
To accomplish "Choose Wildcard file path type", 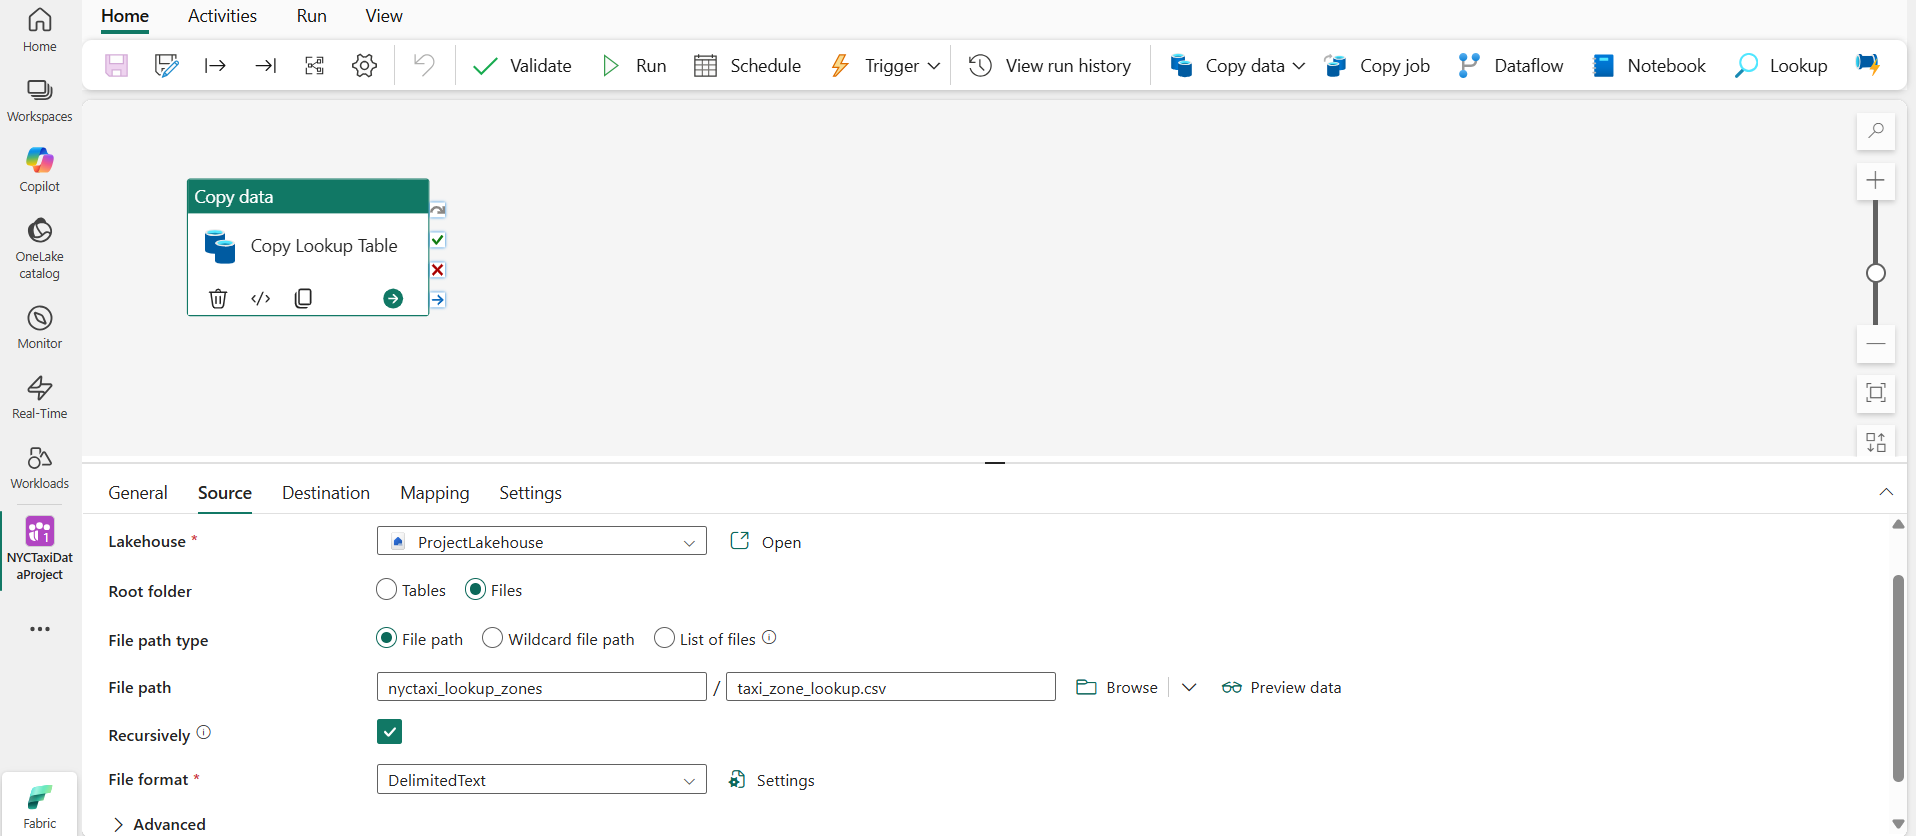I will (493, 638).
